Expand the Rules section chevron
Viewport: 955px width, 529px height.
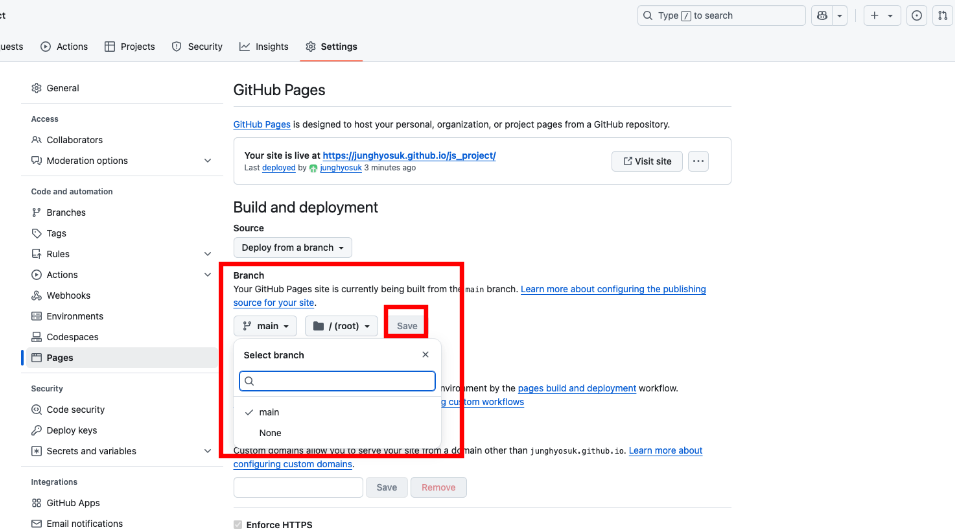coord(208,254)
